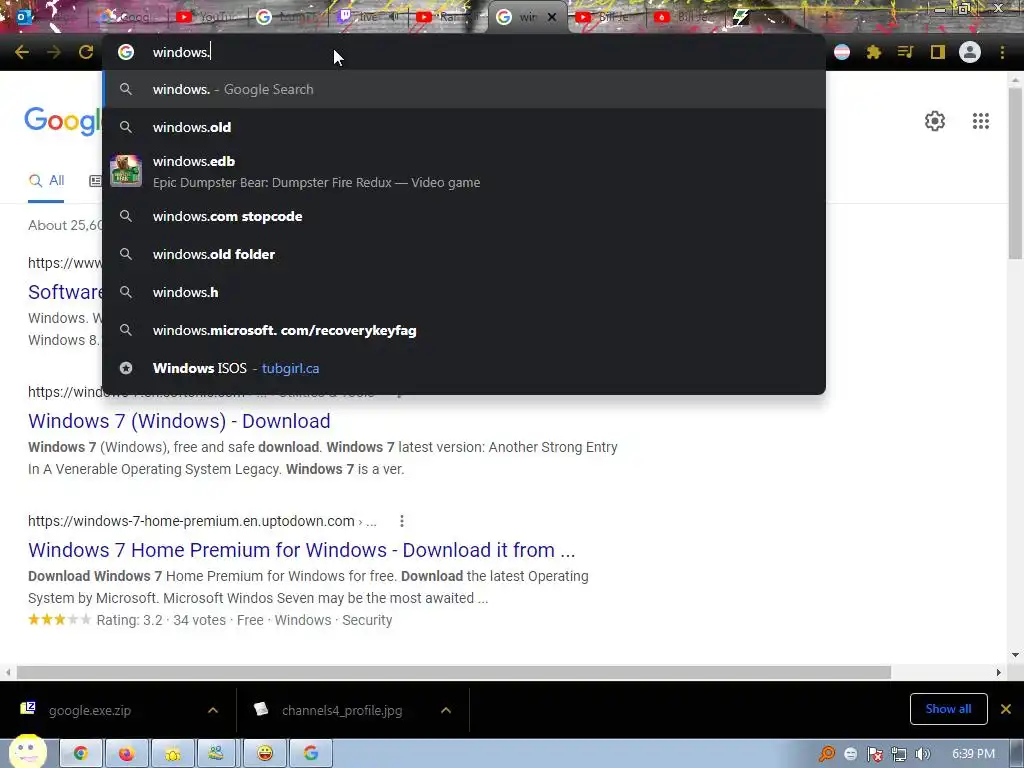Viewport: 1024px width, 768px height.
Task: Reload the page with the refresh icon
Action: 86,52
